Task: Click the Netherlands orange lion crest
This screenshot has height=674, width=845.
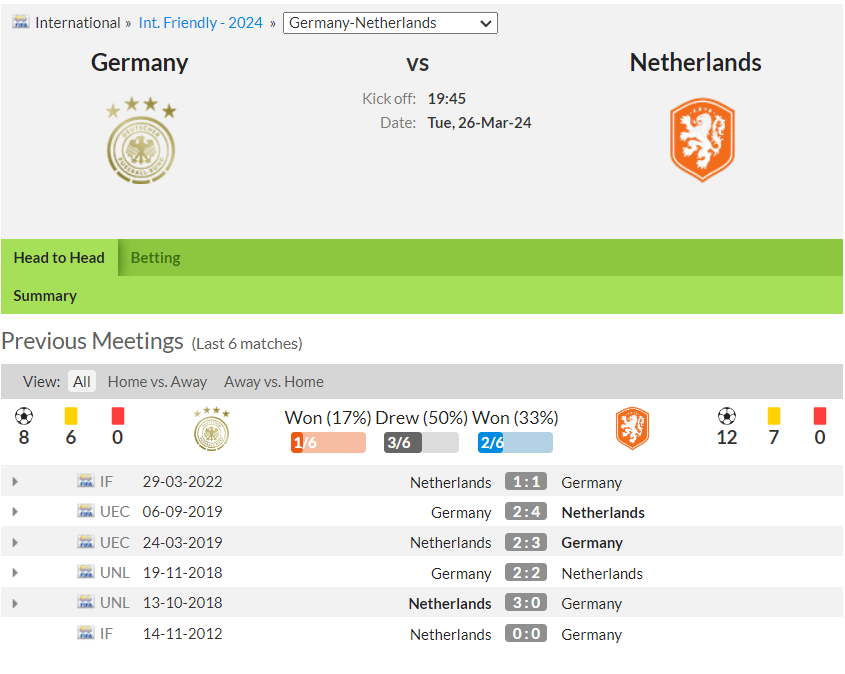Action: (x=702, y=140)
